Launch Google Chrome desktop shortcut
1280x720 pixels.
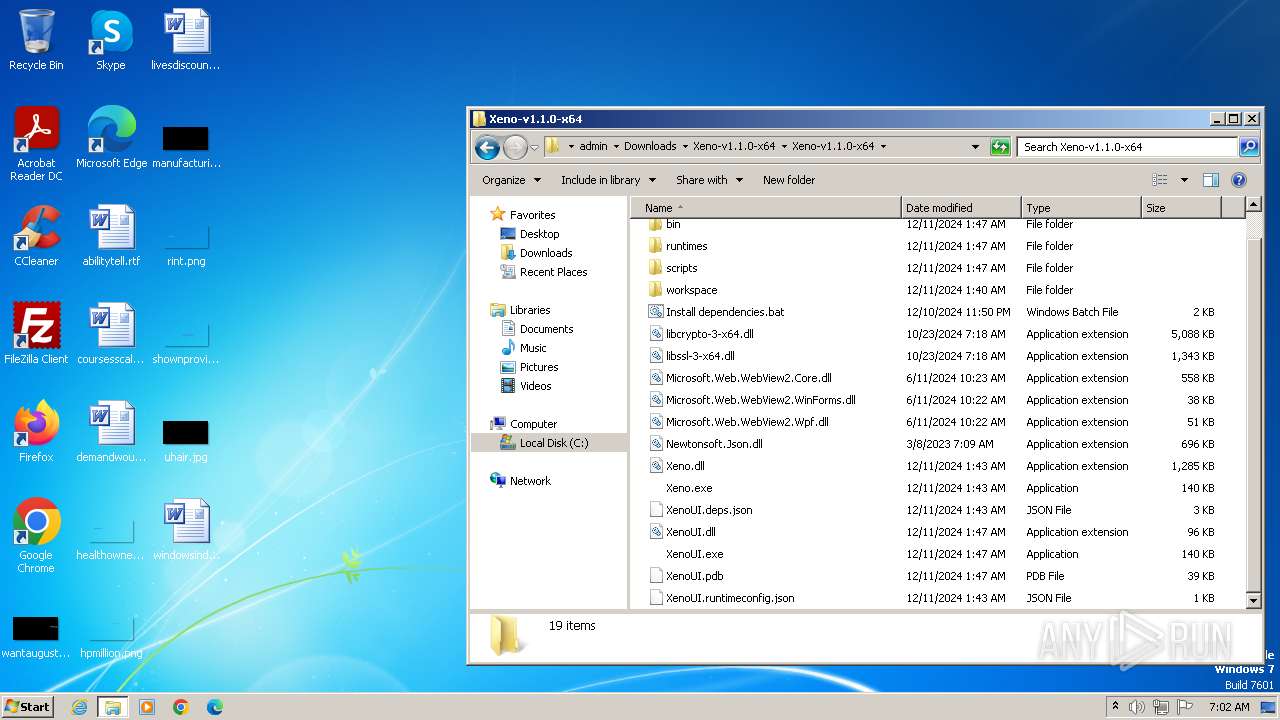(x=36, y=535)
